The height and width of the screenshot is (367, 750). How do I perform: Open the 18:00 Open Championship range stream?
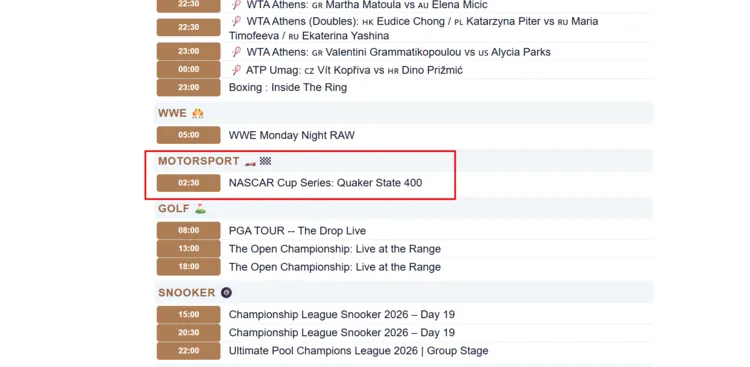point(335,267)
